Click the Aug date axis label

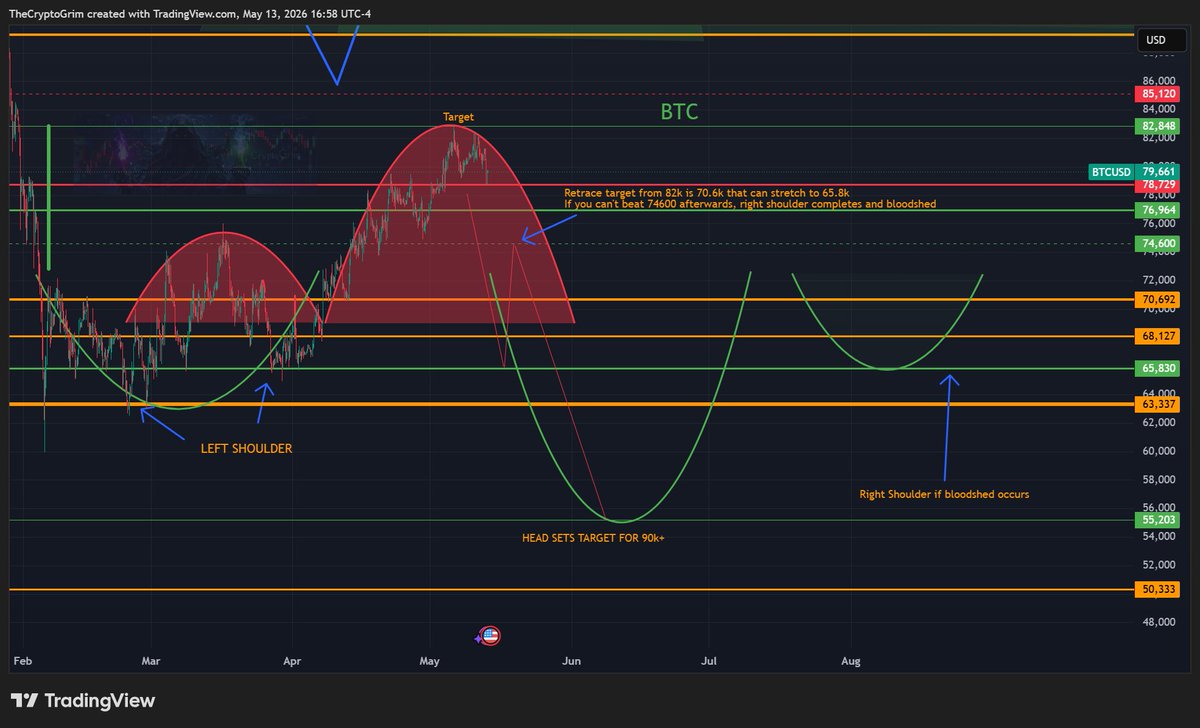point(851,661)
